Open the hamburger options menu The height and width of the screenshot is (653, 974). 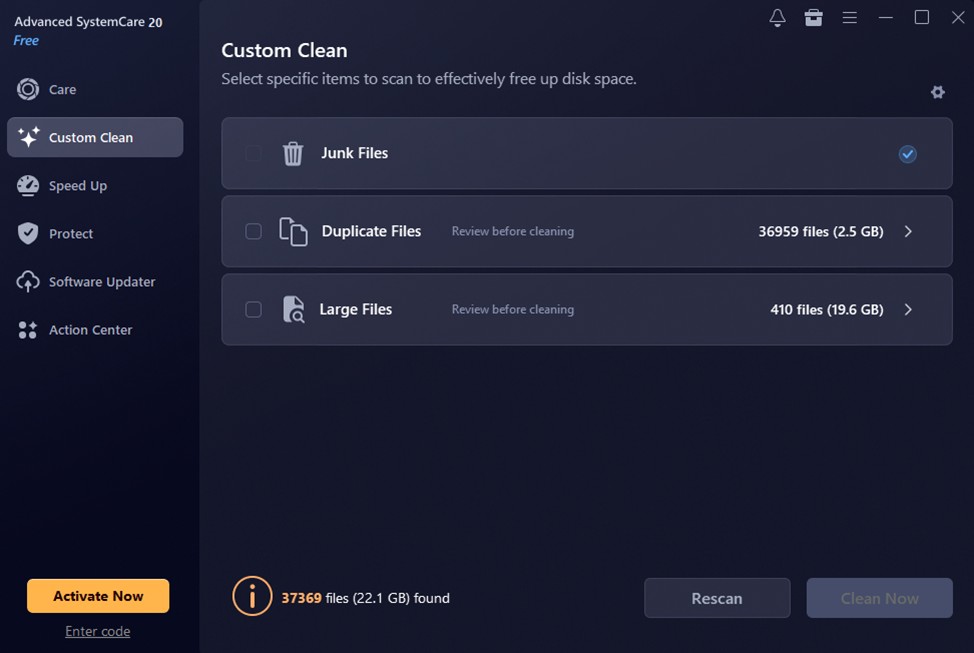point(849,17)
